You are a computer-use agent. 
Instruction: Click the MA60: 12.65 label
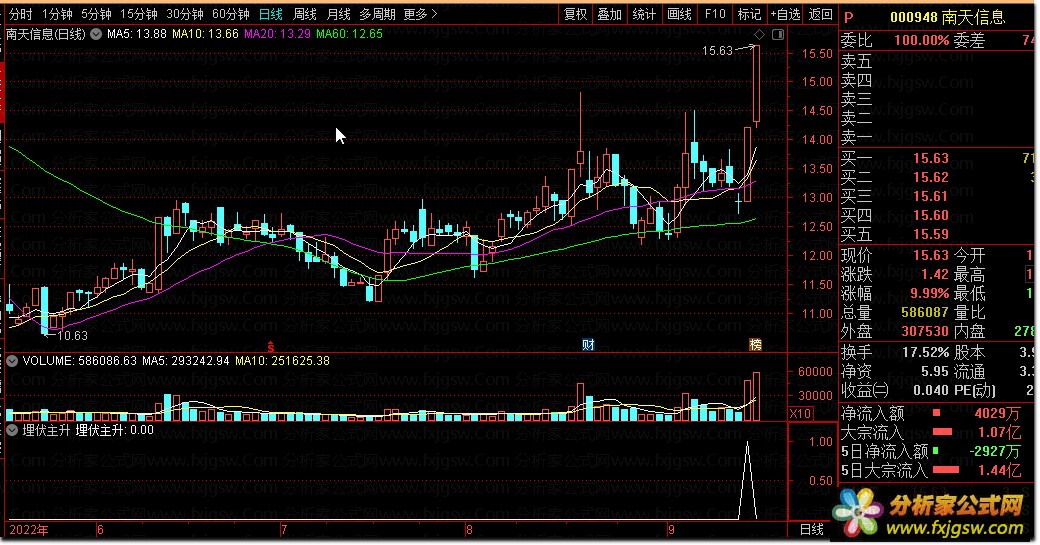tap(350, 34)
